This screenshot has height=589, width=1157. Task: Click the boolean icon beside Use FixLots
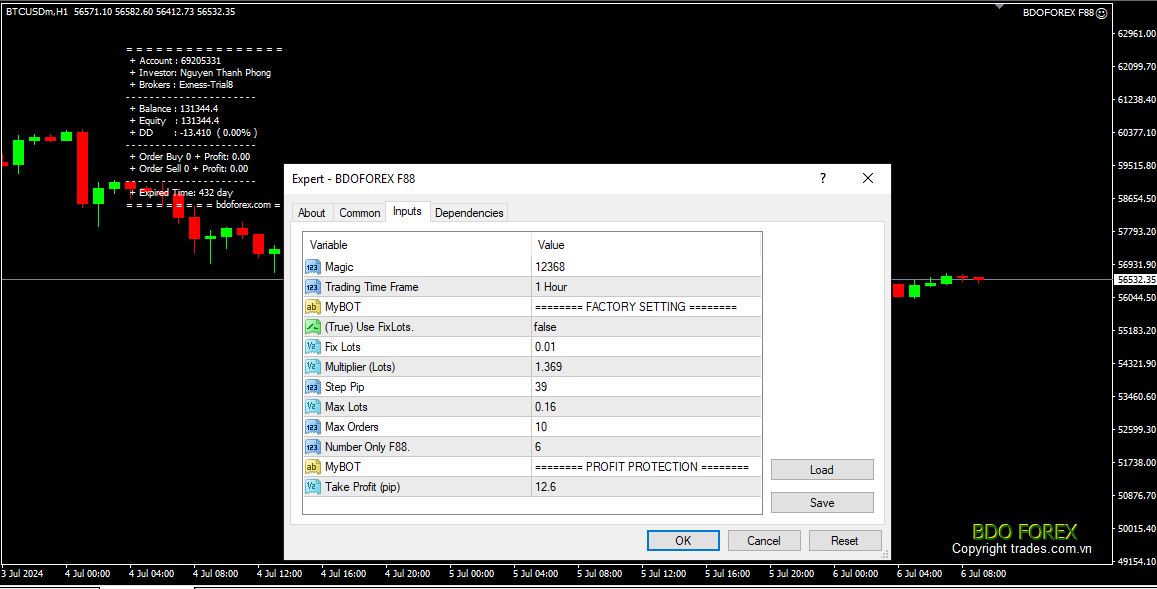click(x=313, y=327)
